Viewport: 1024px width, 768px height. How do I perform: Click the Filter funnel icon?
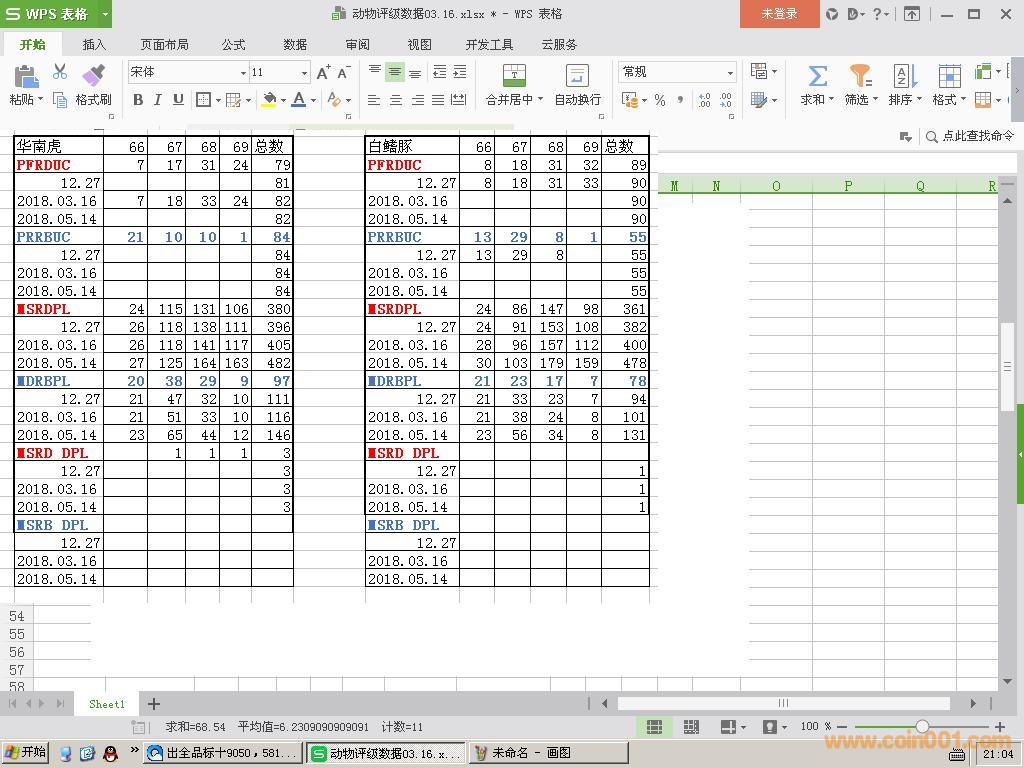click(859, 76)
